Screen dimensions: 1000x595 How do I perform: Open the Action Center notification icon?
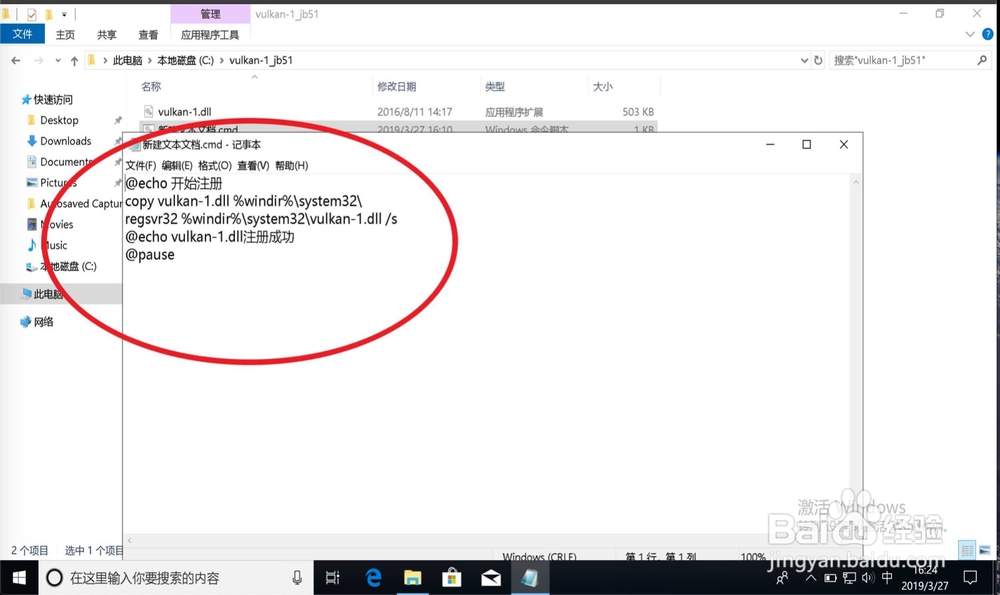coord(969,578)
